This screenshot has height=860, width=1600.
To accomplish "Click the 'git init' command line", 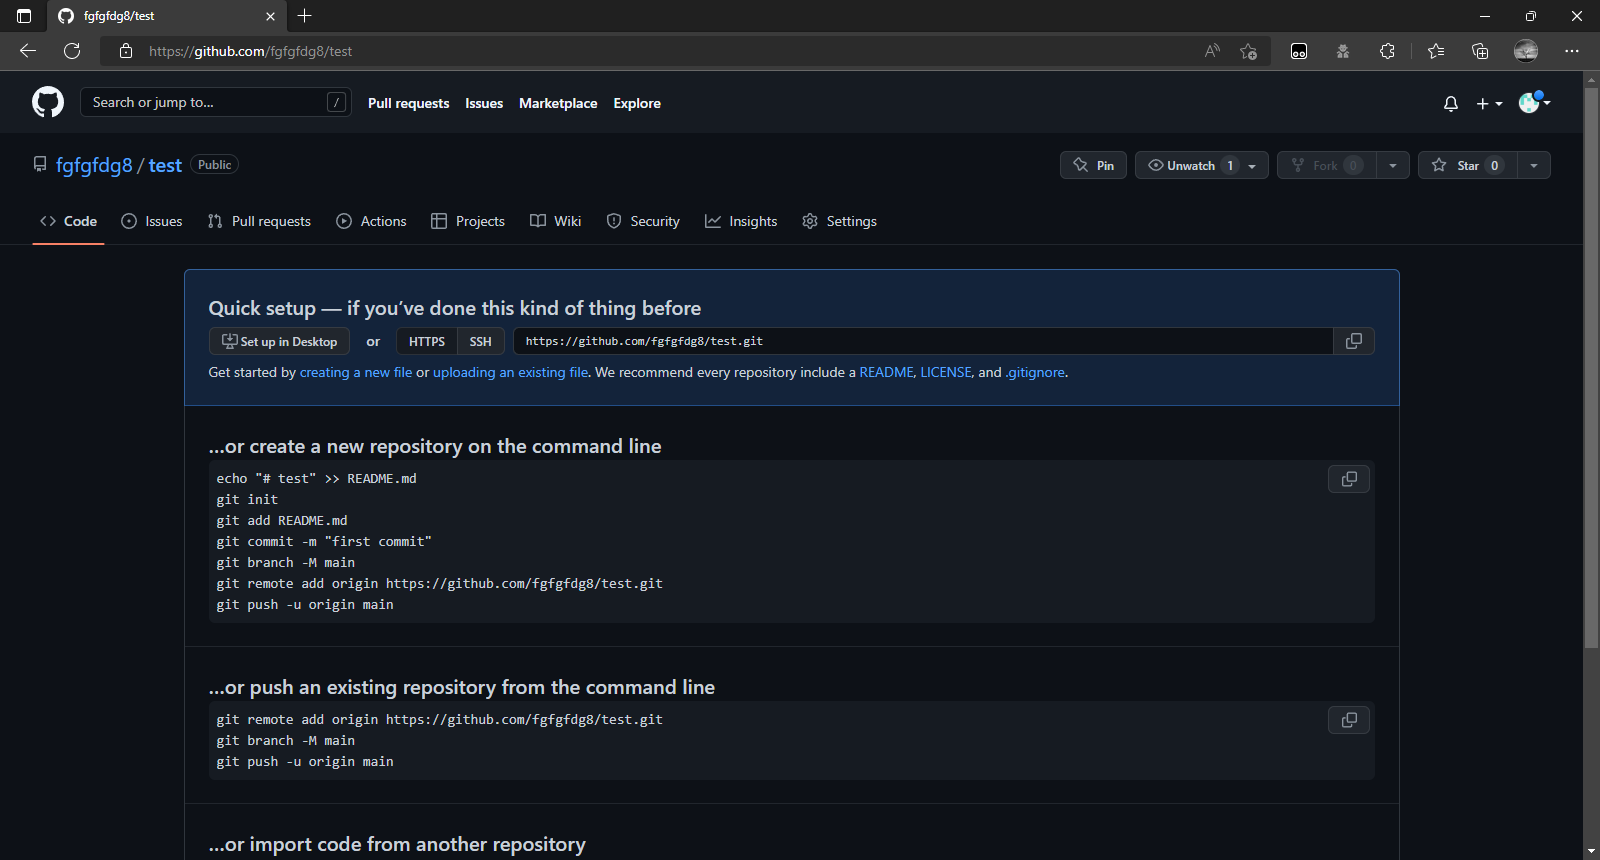I will point(247,500).
